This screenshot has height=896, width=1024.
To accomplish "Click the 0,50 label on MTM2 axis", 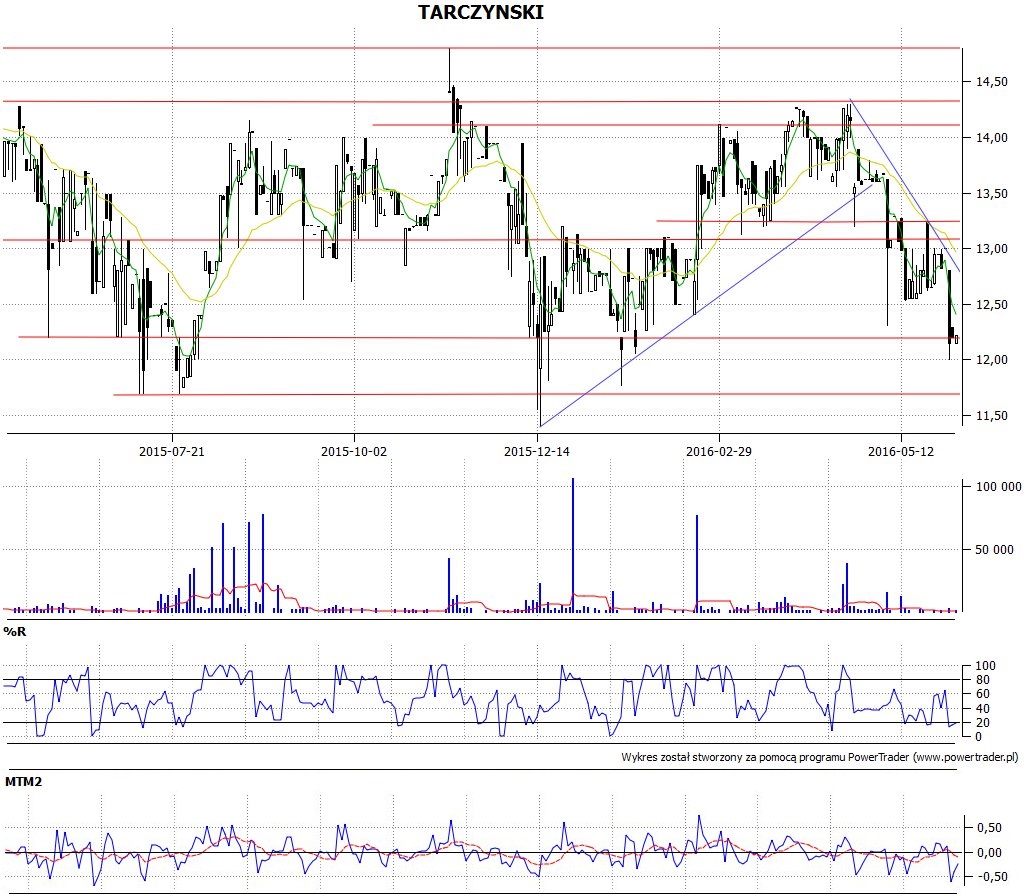I will click(989, 827).
